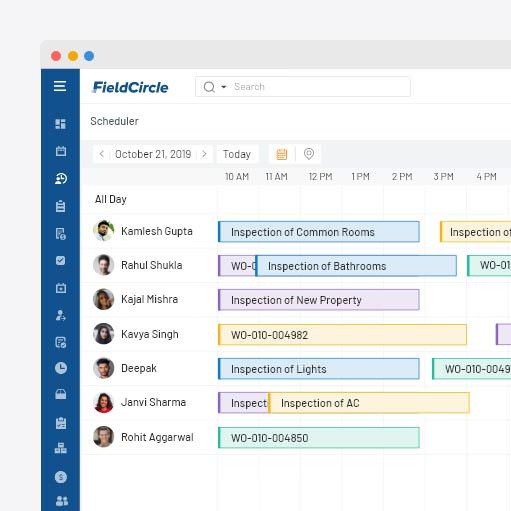
Task: Open the dollar sign billing icon
Action: click(61, 477)
